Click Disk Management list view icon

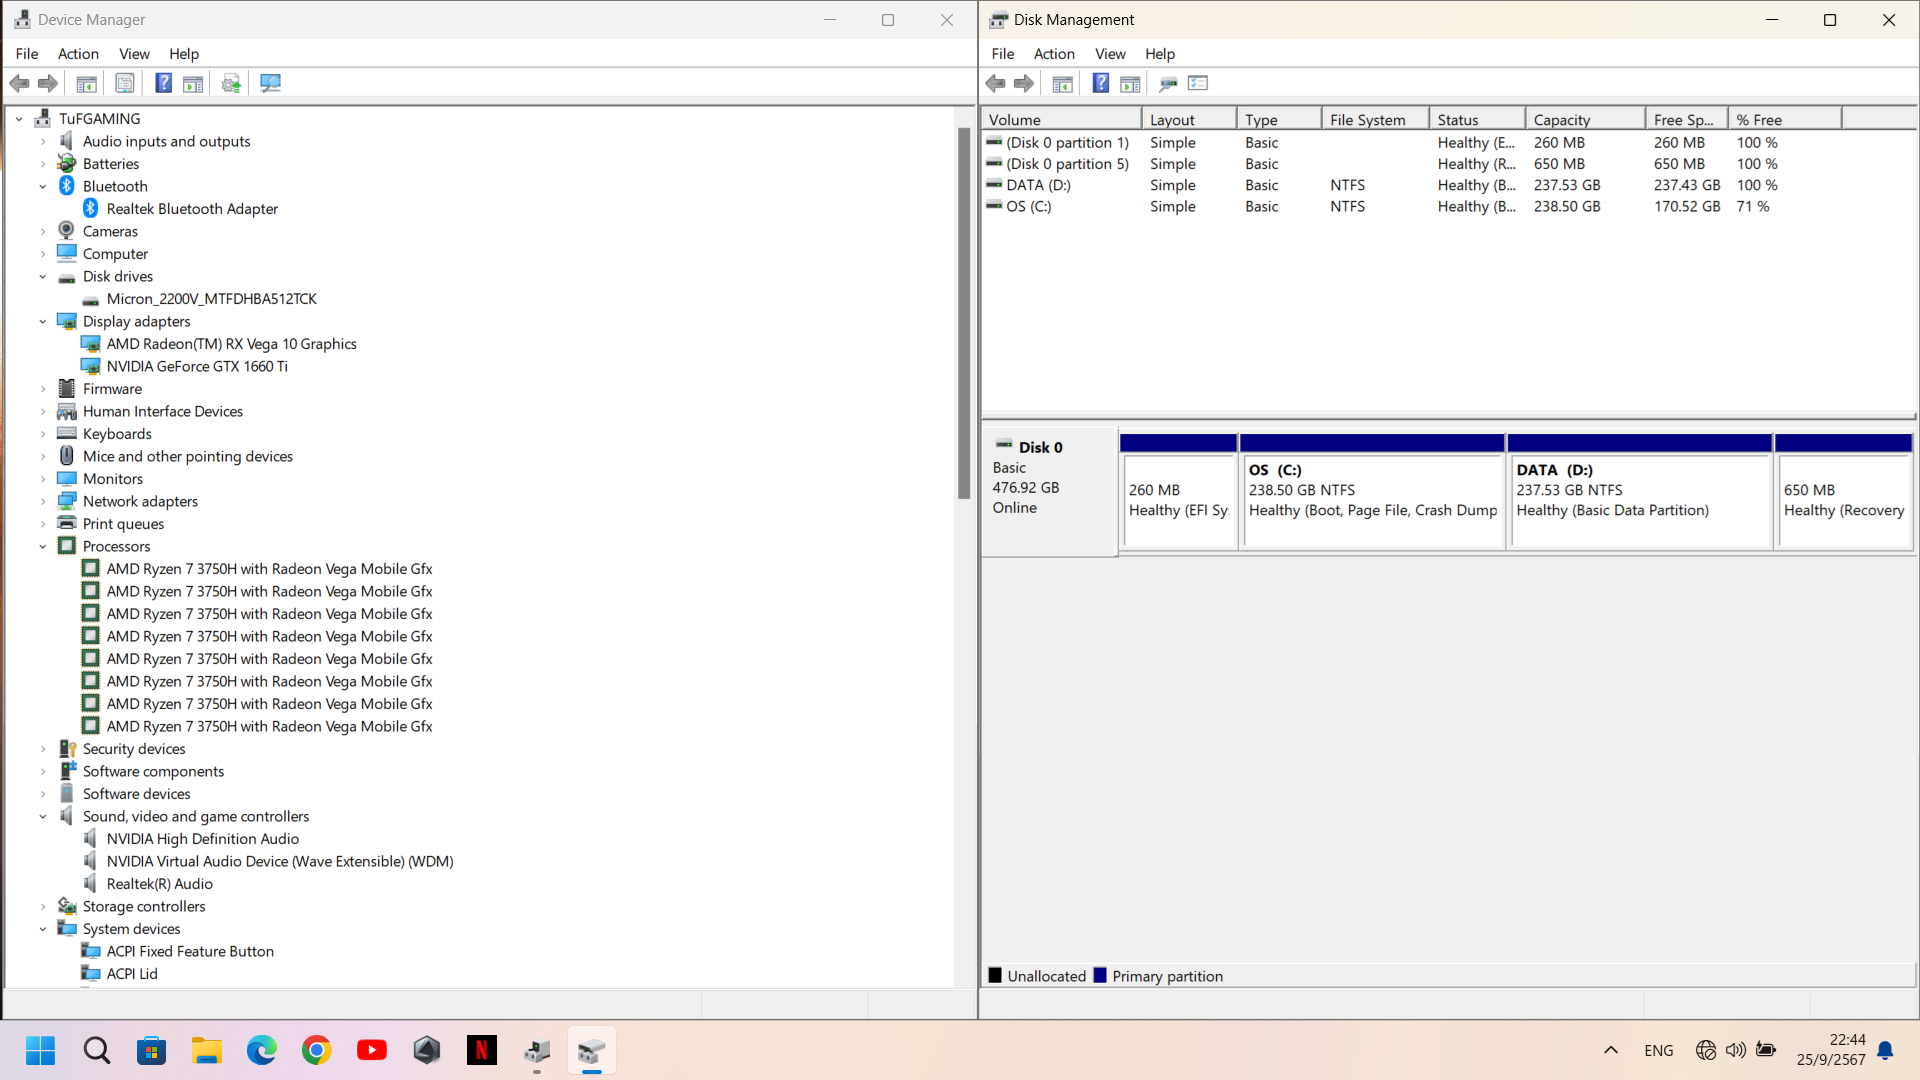coord(1198,83)
